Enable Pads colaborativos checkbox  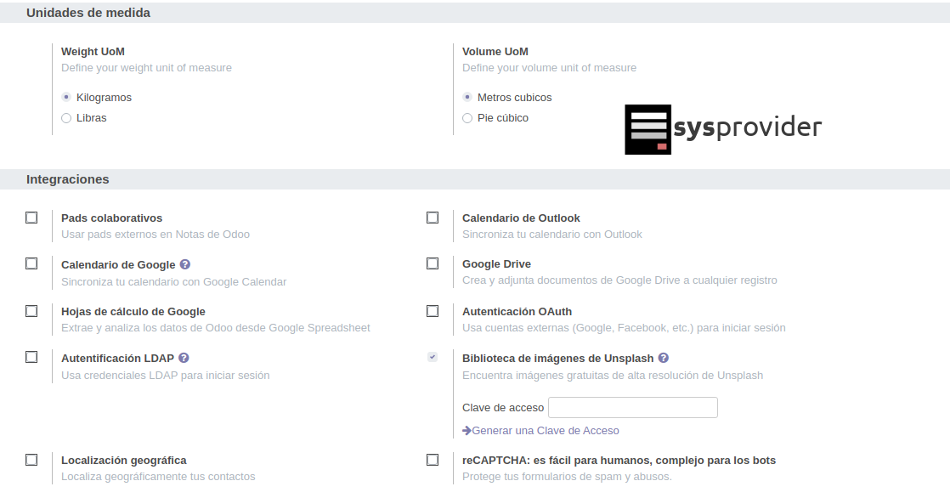(x=32, y=218)
